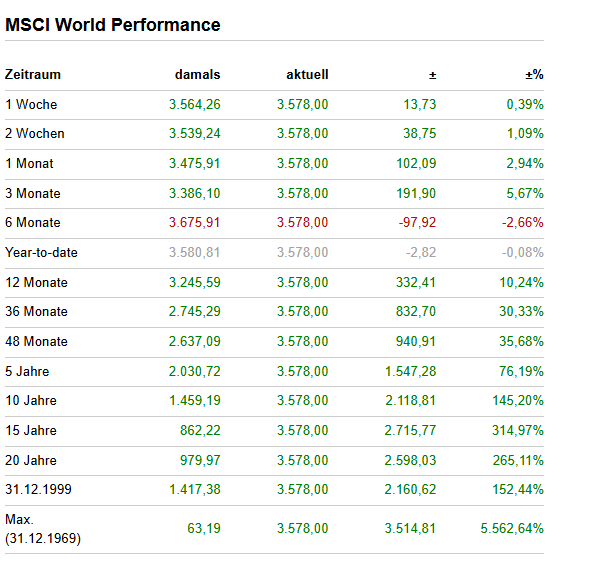
Task: Click the Max. percentage 5.562,64%
Action: pyautogui.click(x=512, y=529)
